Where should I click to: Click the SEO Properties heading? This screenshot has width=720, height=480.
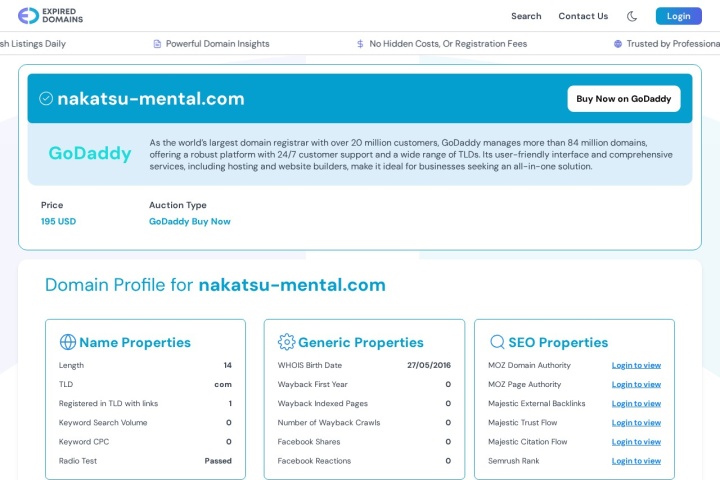(558, 343)
